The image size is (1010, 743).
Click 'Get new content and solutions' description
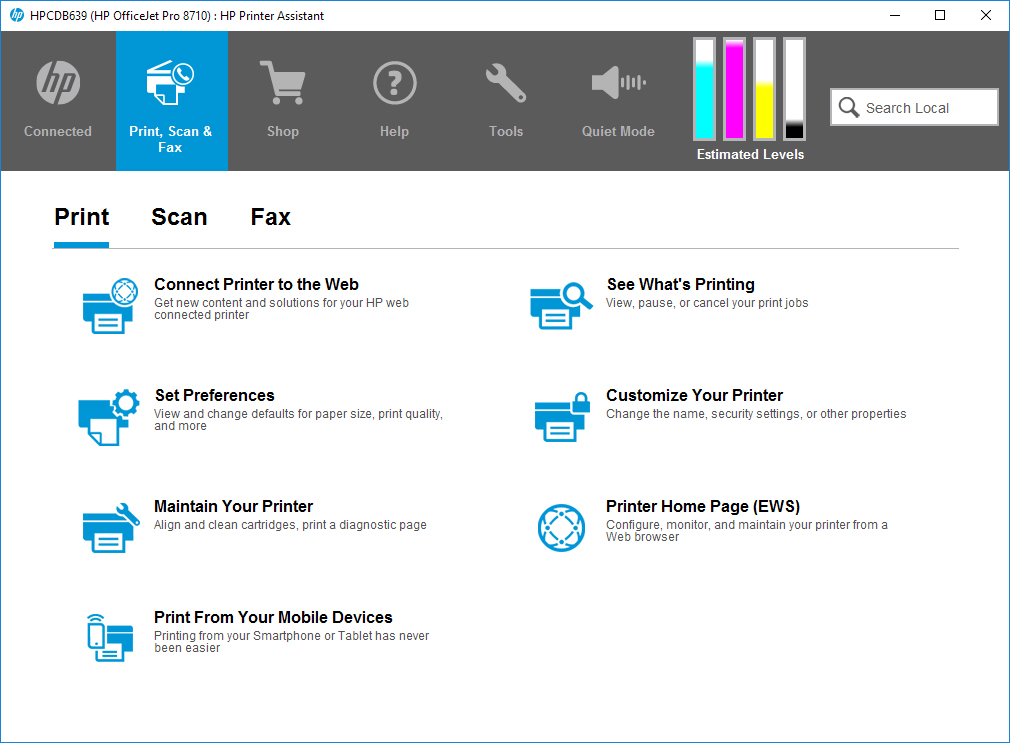click(x=281, y=309)
